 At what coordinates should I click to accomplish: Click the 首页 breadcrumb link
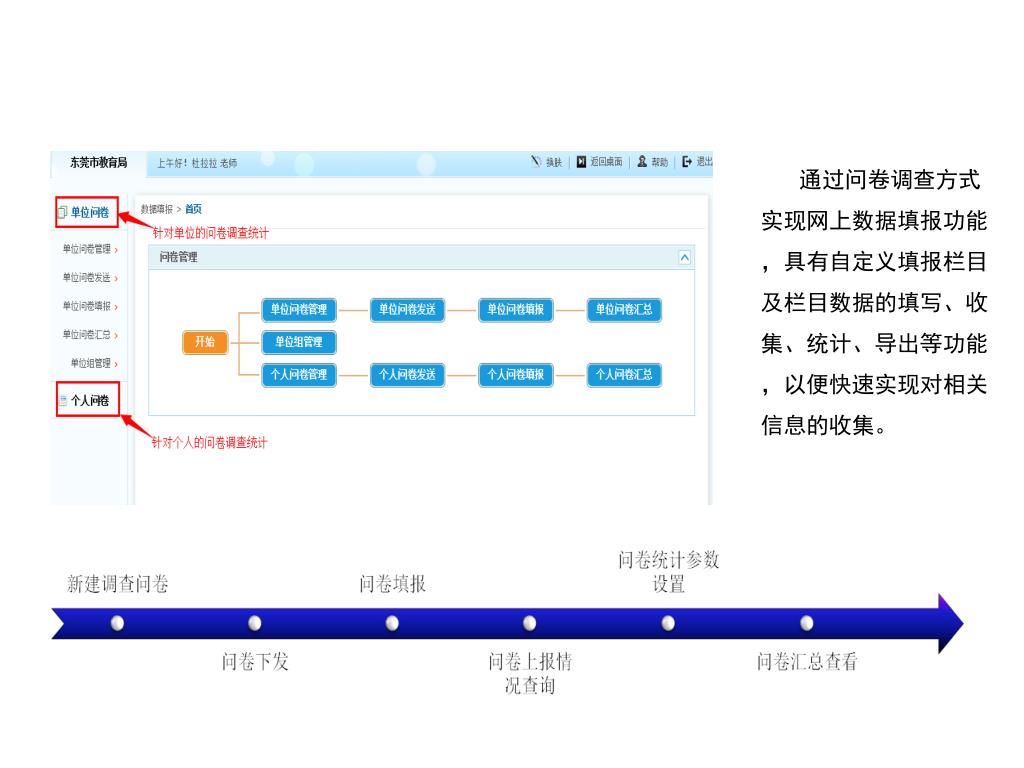coord(193,209)
